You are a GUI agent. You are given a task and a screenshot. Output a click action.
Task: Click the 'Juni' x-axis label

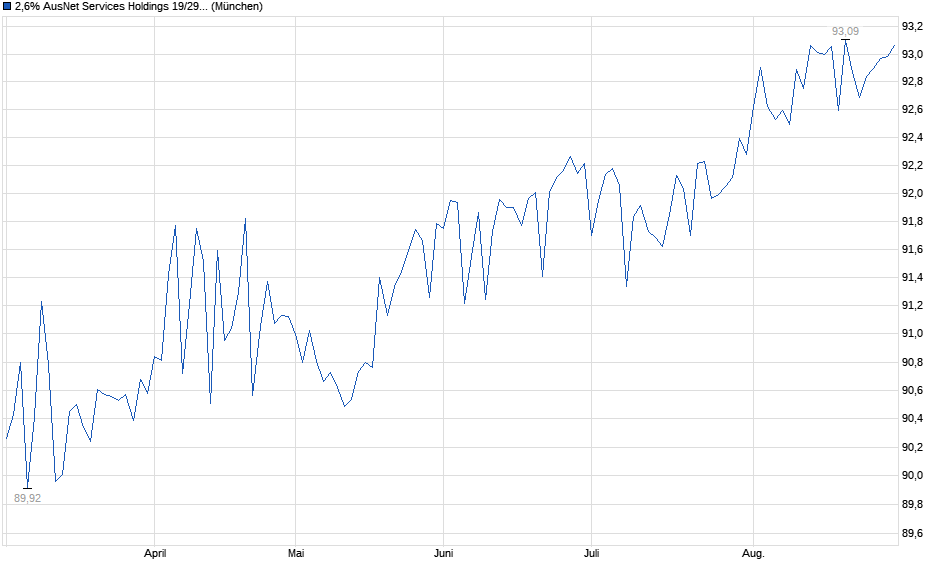pyautogui.click(x=443, y=553)
